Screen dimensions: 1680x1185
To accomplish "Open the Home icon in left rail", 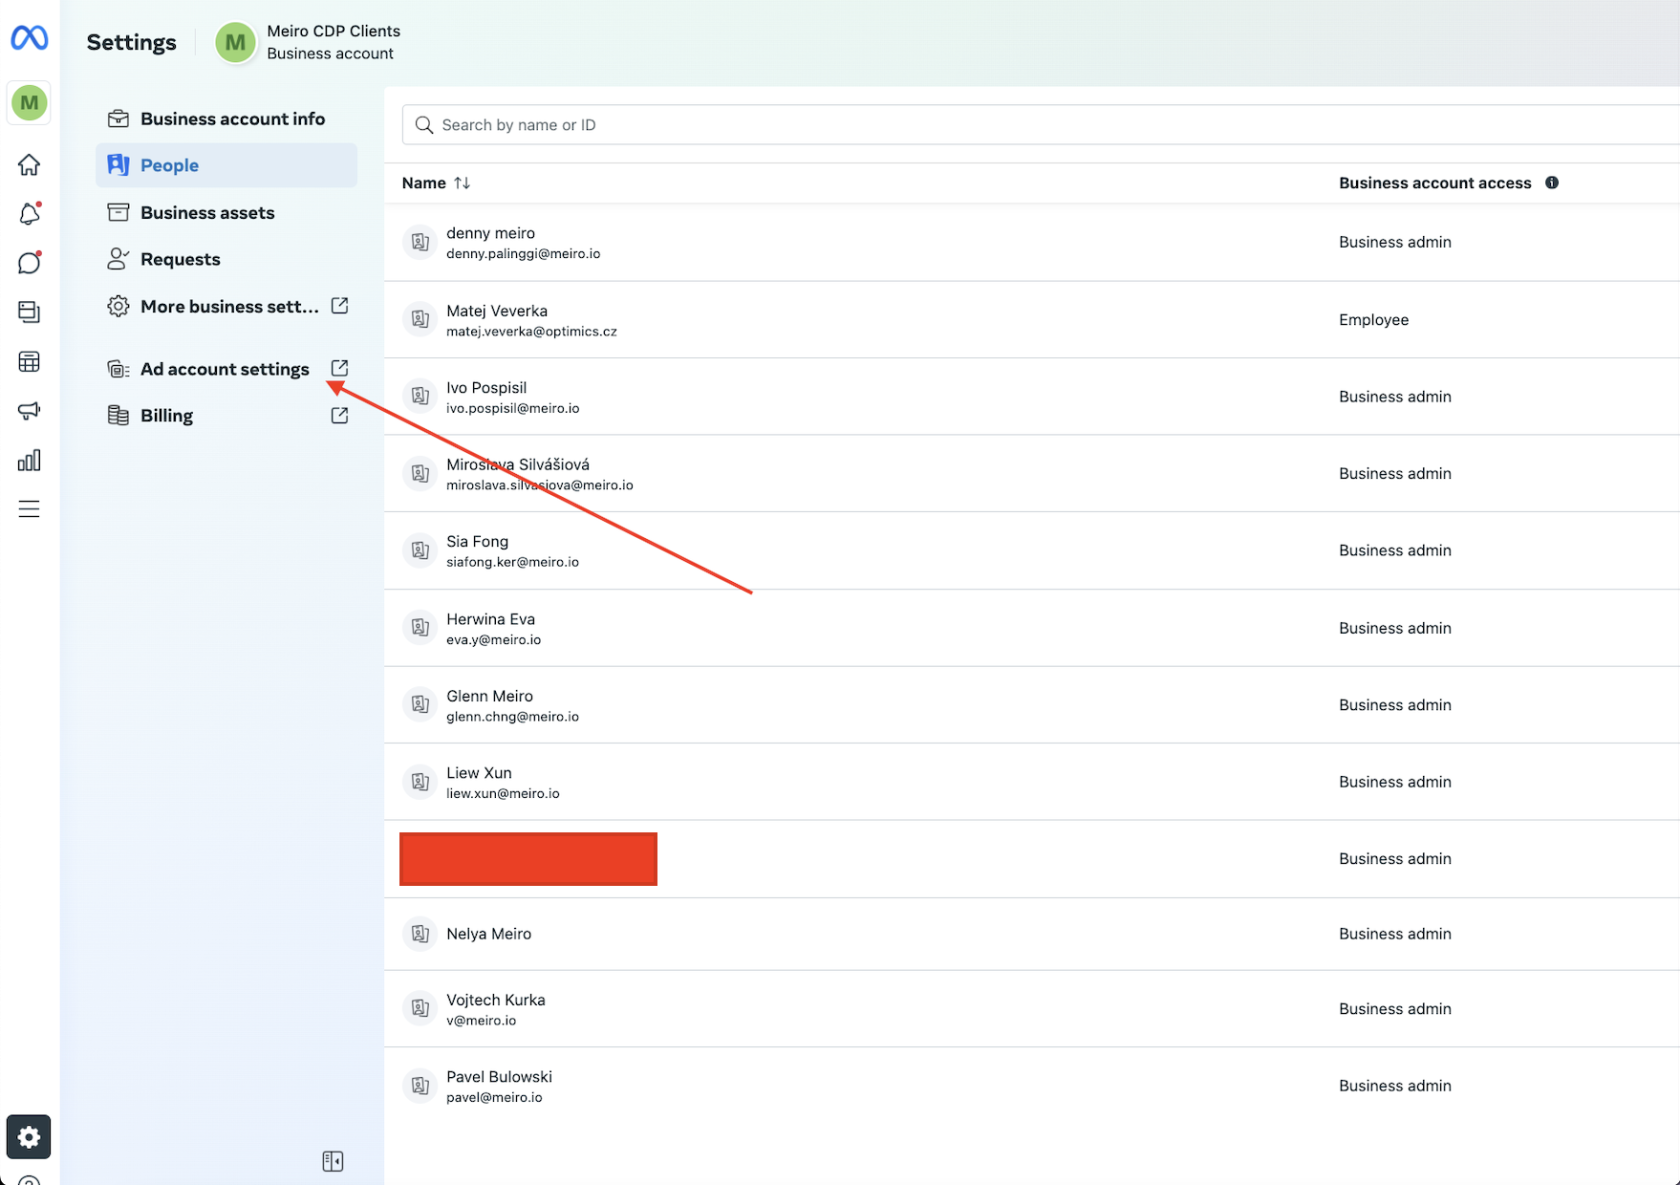I will click(29, 164).
